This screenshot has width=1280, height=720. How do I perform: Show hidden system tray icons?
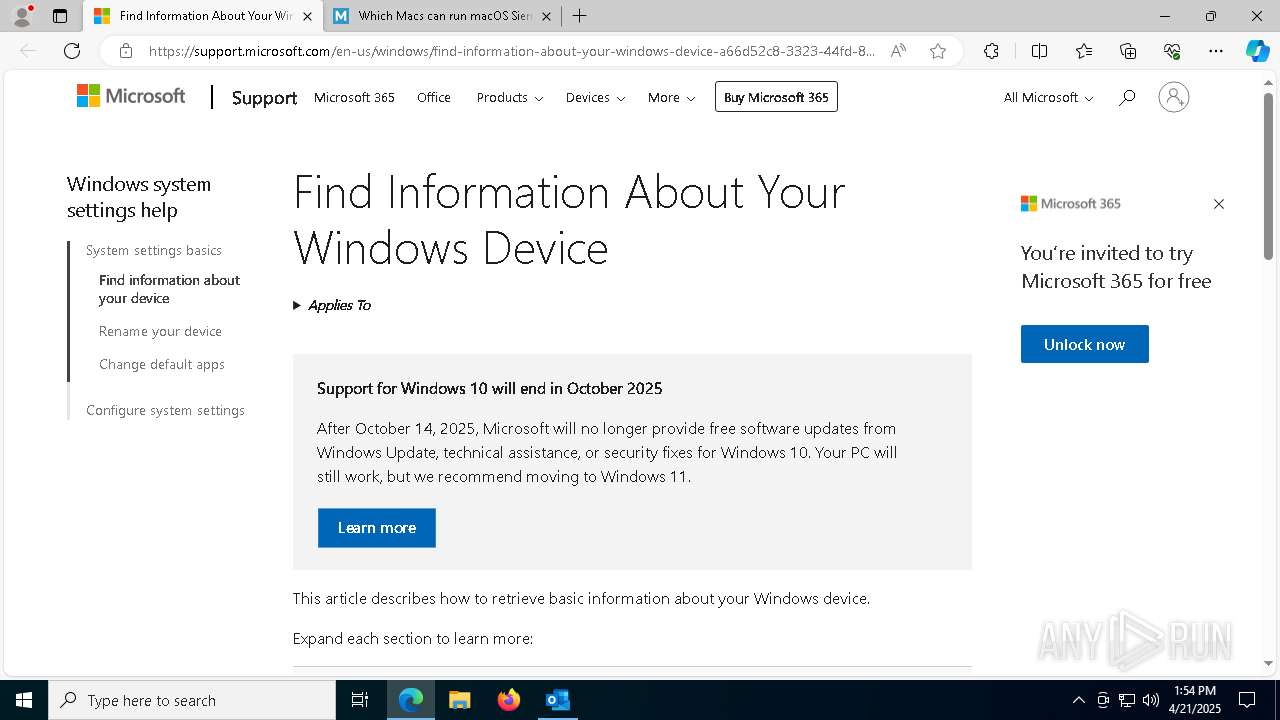1078,700
